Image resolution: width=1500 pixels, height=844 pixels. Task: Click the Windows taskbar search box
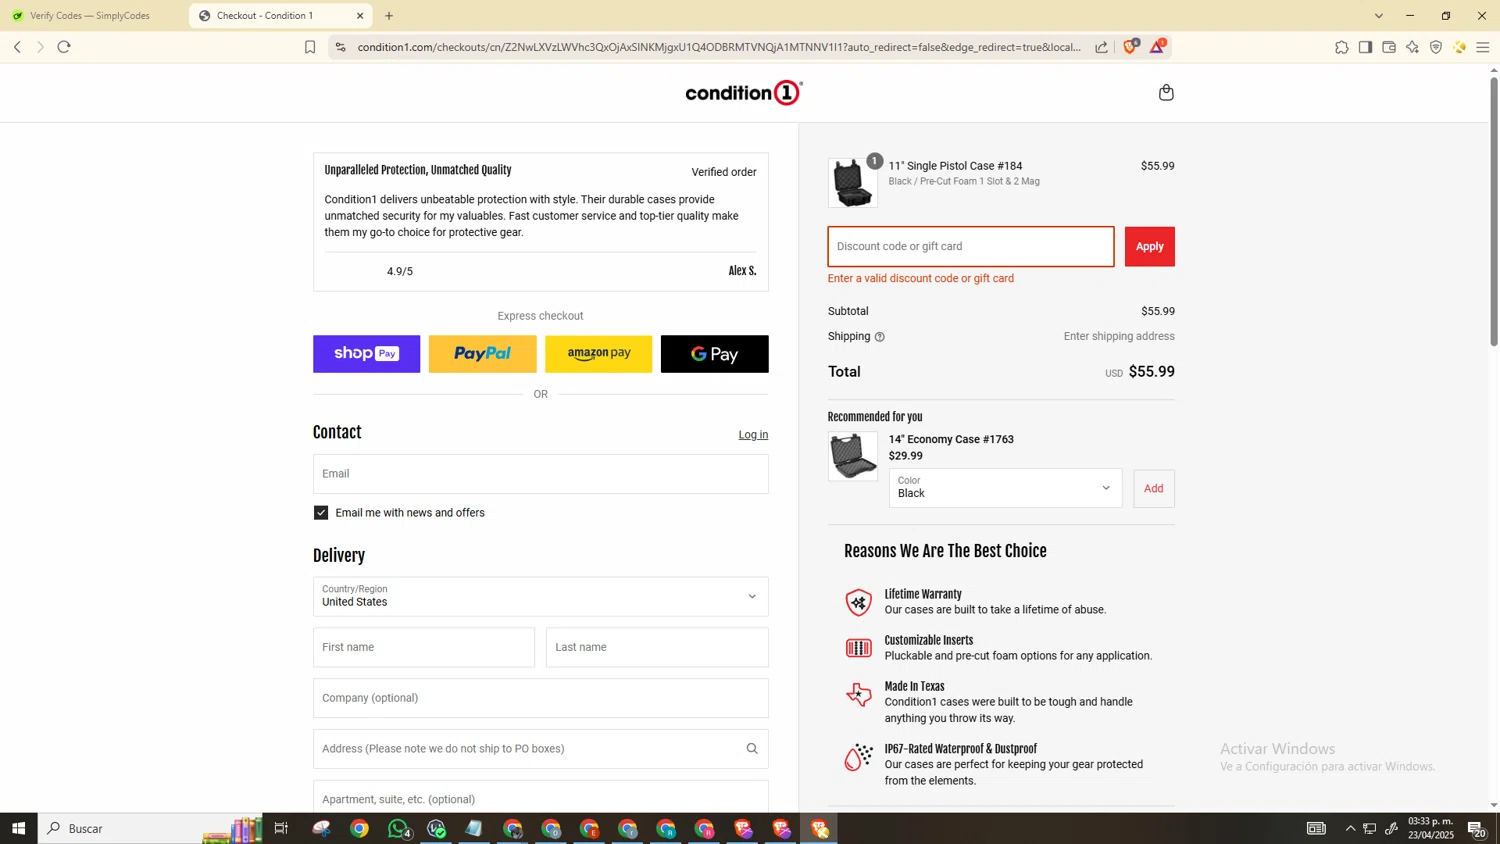click(x=150, y=829)
